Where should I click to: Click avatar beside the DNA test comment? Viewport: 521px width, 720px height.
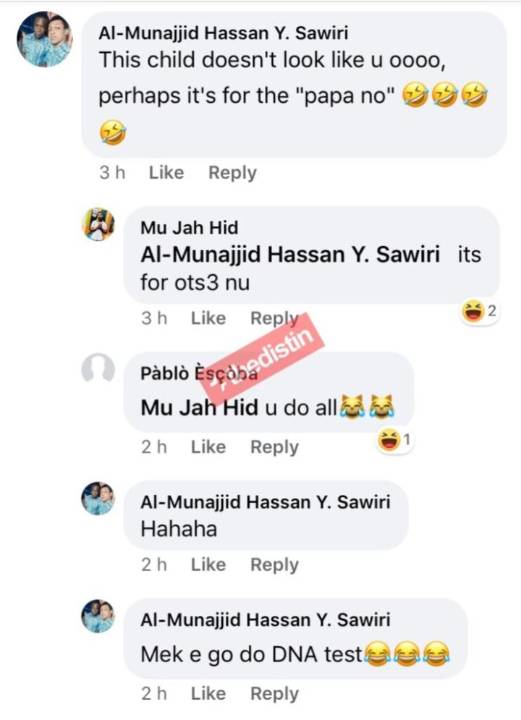(98, 616)
